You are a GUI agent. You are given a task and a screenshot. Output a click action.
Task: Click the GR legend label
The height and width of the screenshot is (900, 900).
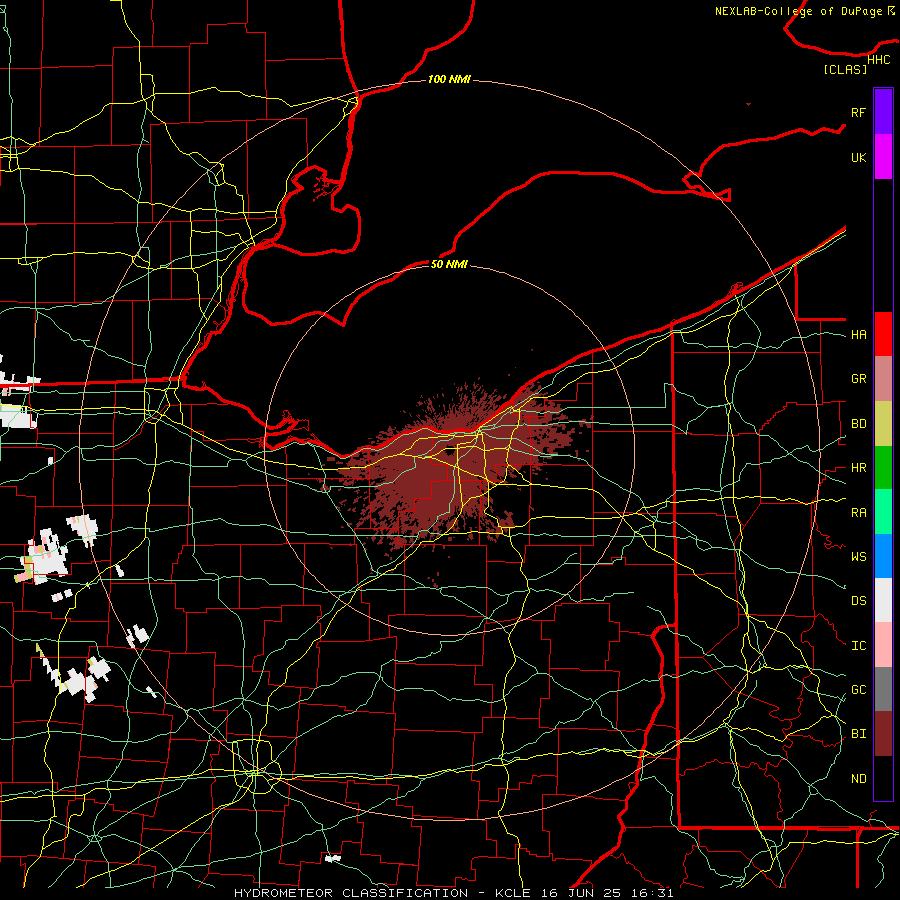[858, 379]
